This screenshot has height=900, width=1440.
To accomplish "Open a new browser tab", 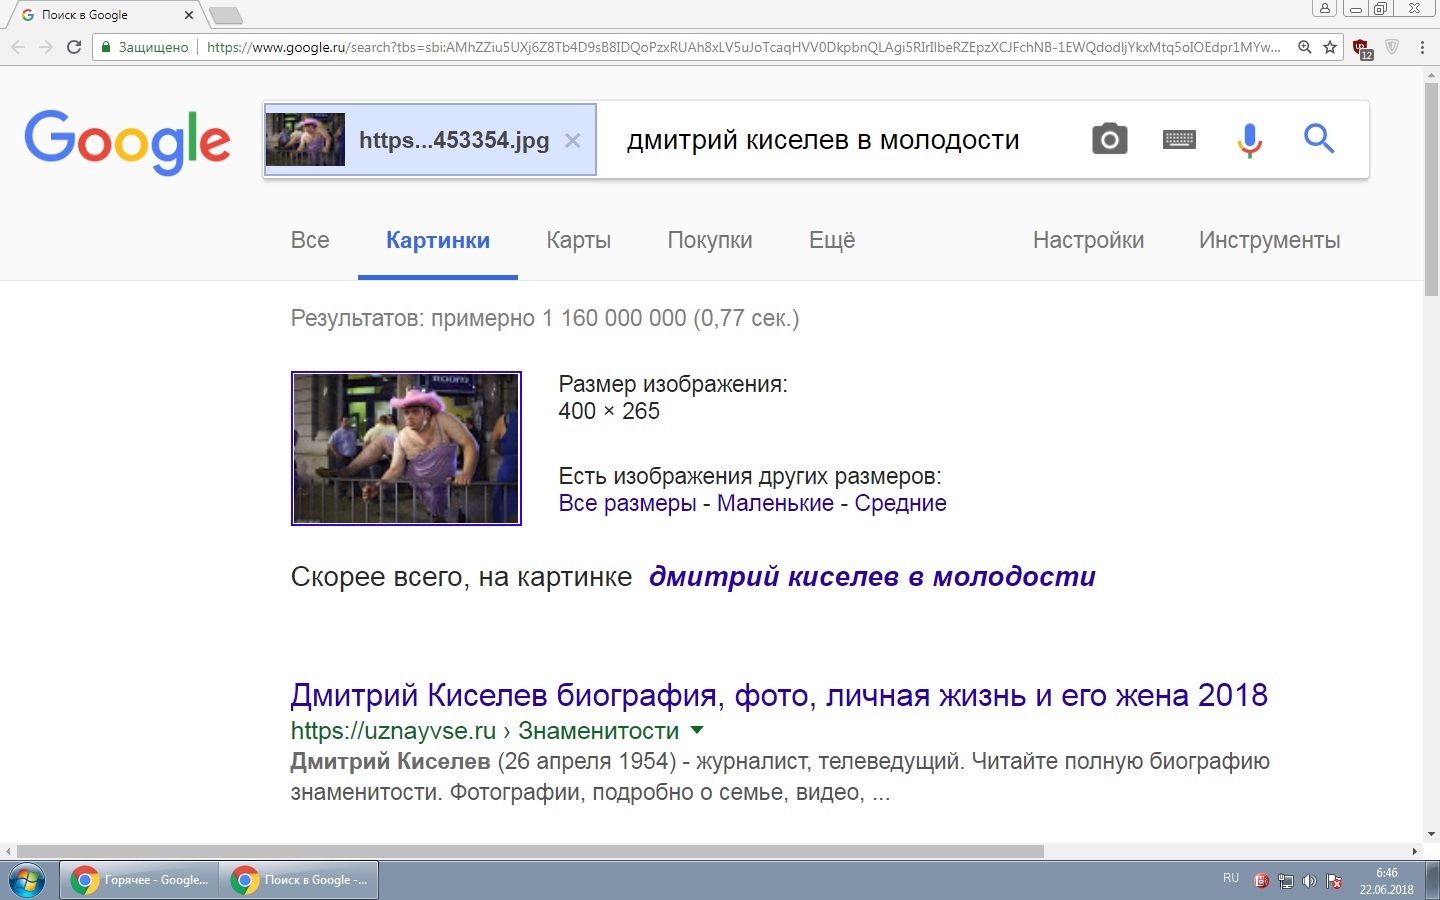I will (x=225, y=15).
